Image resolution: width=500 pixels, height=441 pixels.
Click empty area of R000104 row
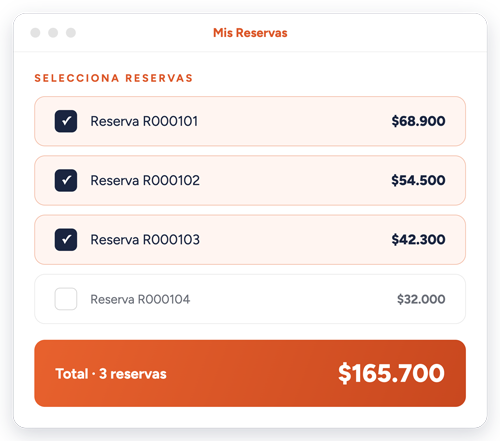click(293, 299)
